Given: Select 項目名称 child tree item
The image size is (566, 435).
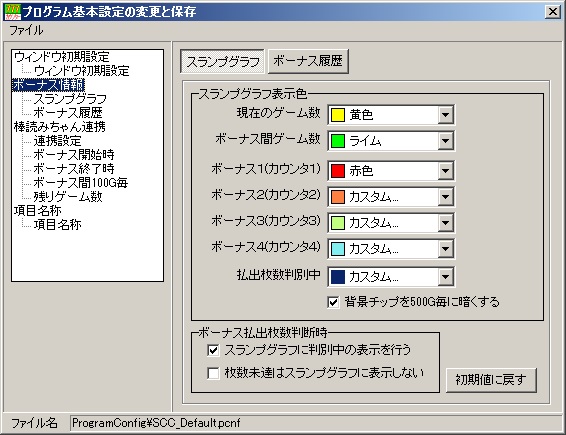Looking at the screenshot, I should (x=57, y=225).
